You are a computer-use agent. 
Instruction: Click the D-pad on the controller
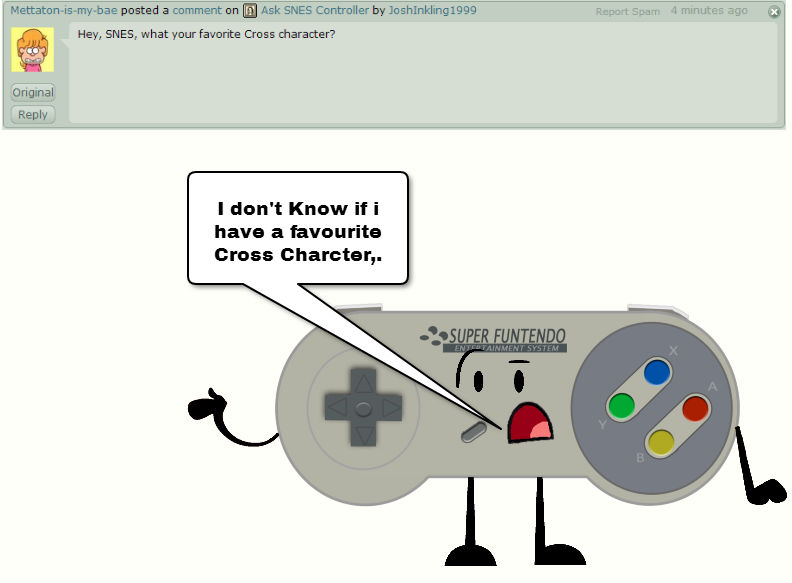(x=363, y=407)
